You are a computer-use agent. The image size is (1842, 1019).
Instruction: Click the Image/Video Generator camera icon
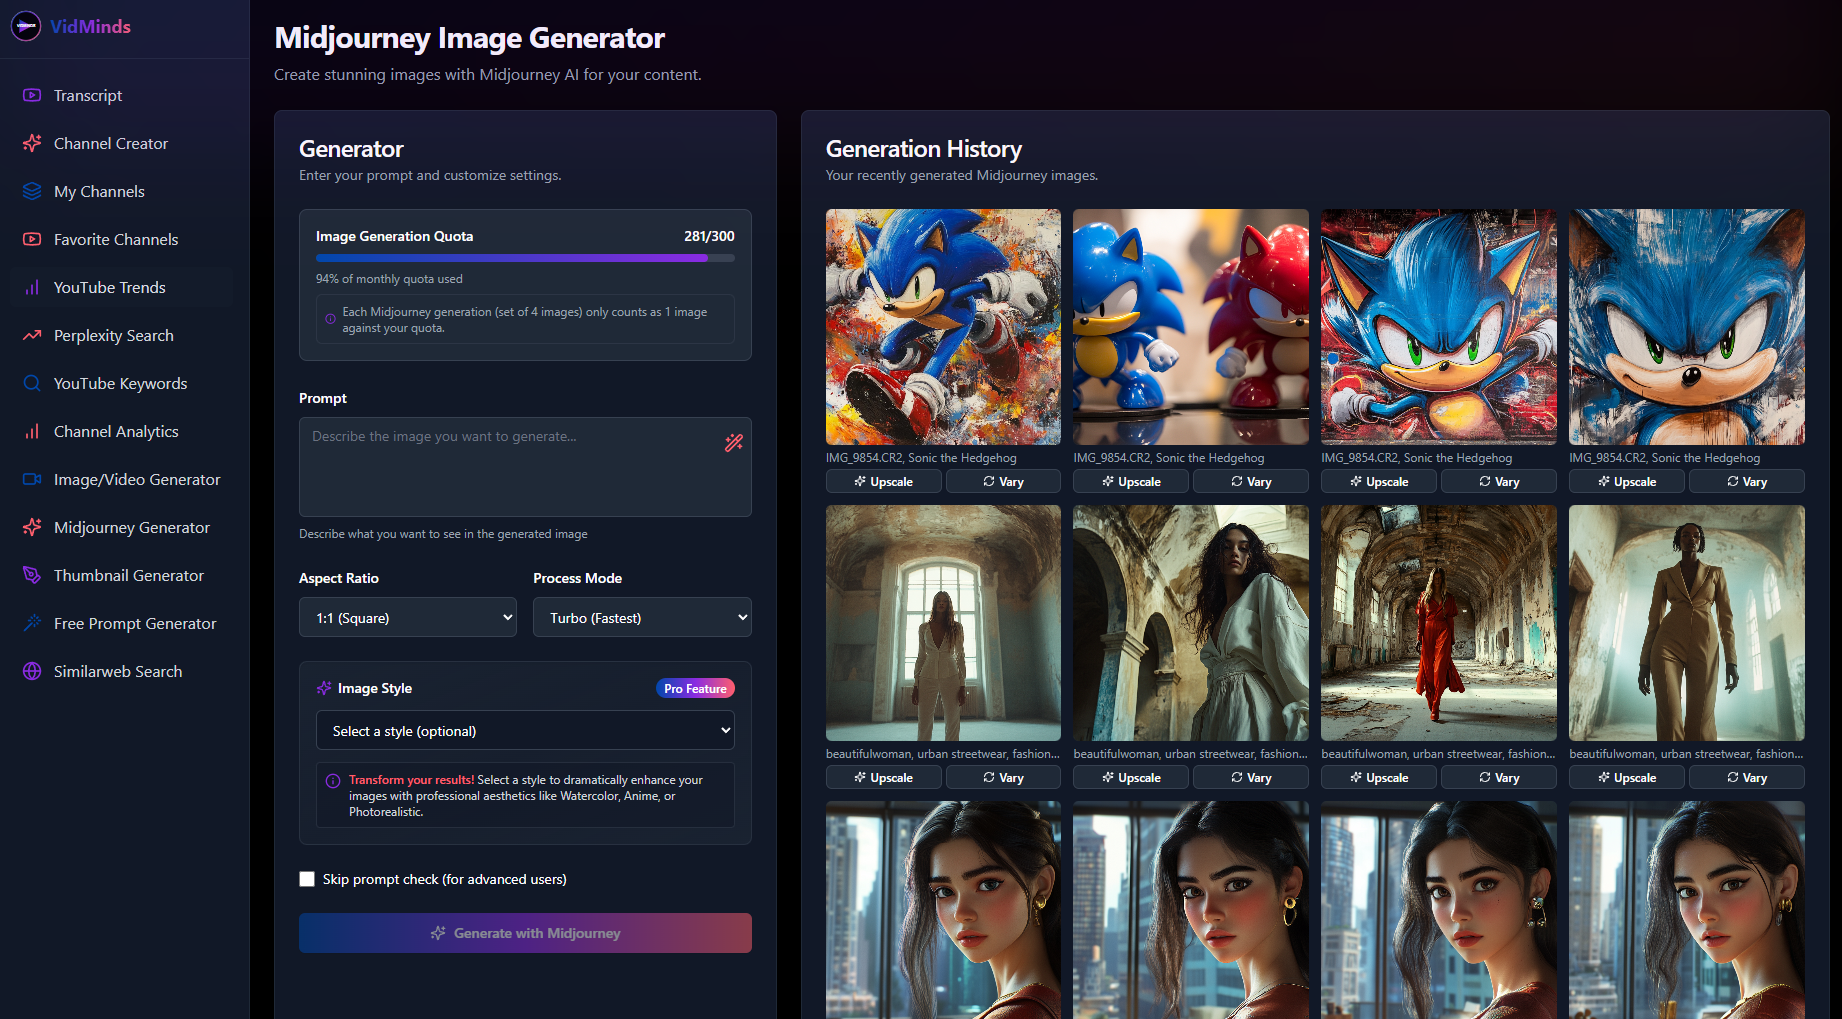click(x=32, y=479)
